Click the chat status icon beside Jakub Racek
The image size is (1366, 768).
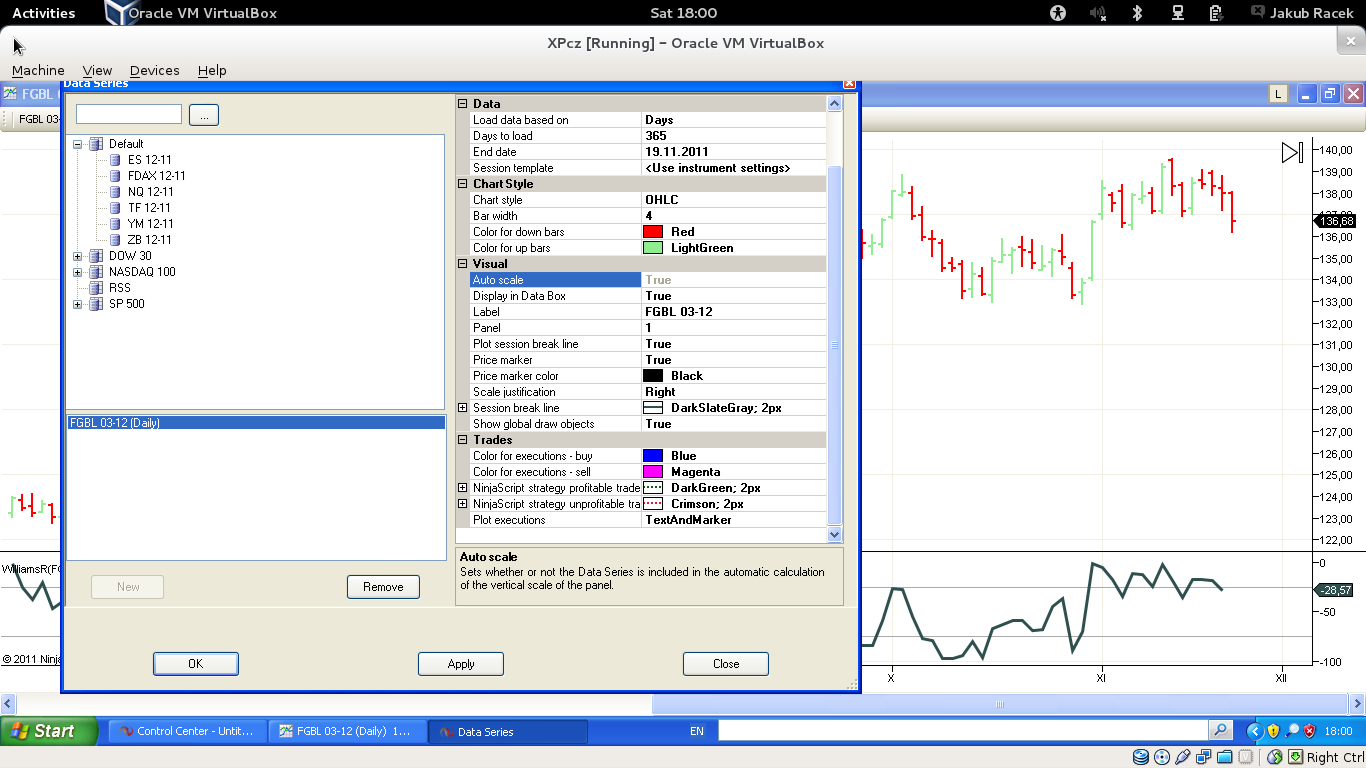1260,13
